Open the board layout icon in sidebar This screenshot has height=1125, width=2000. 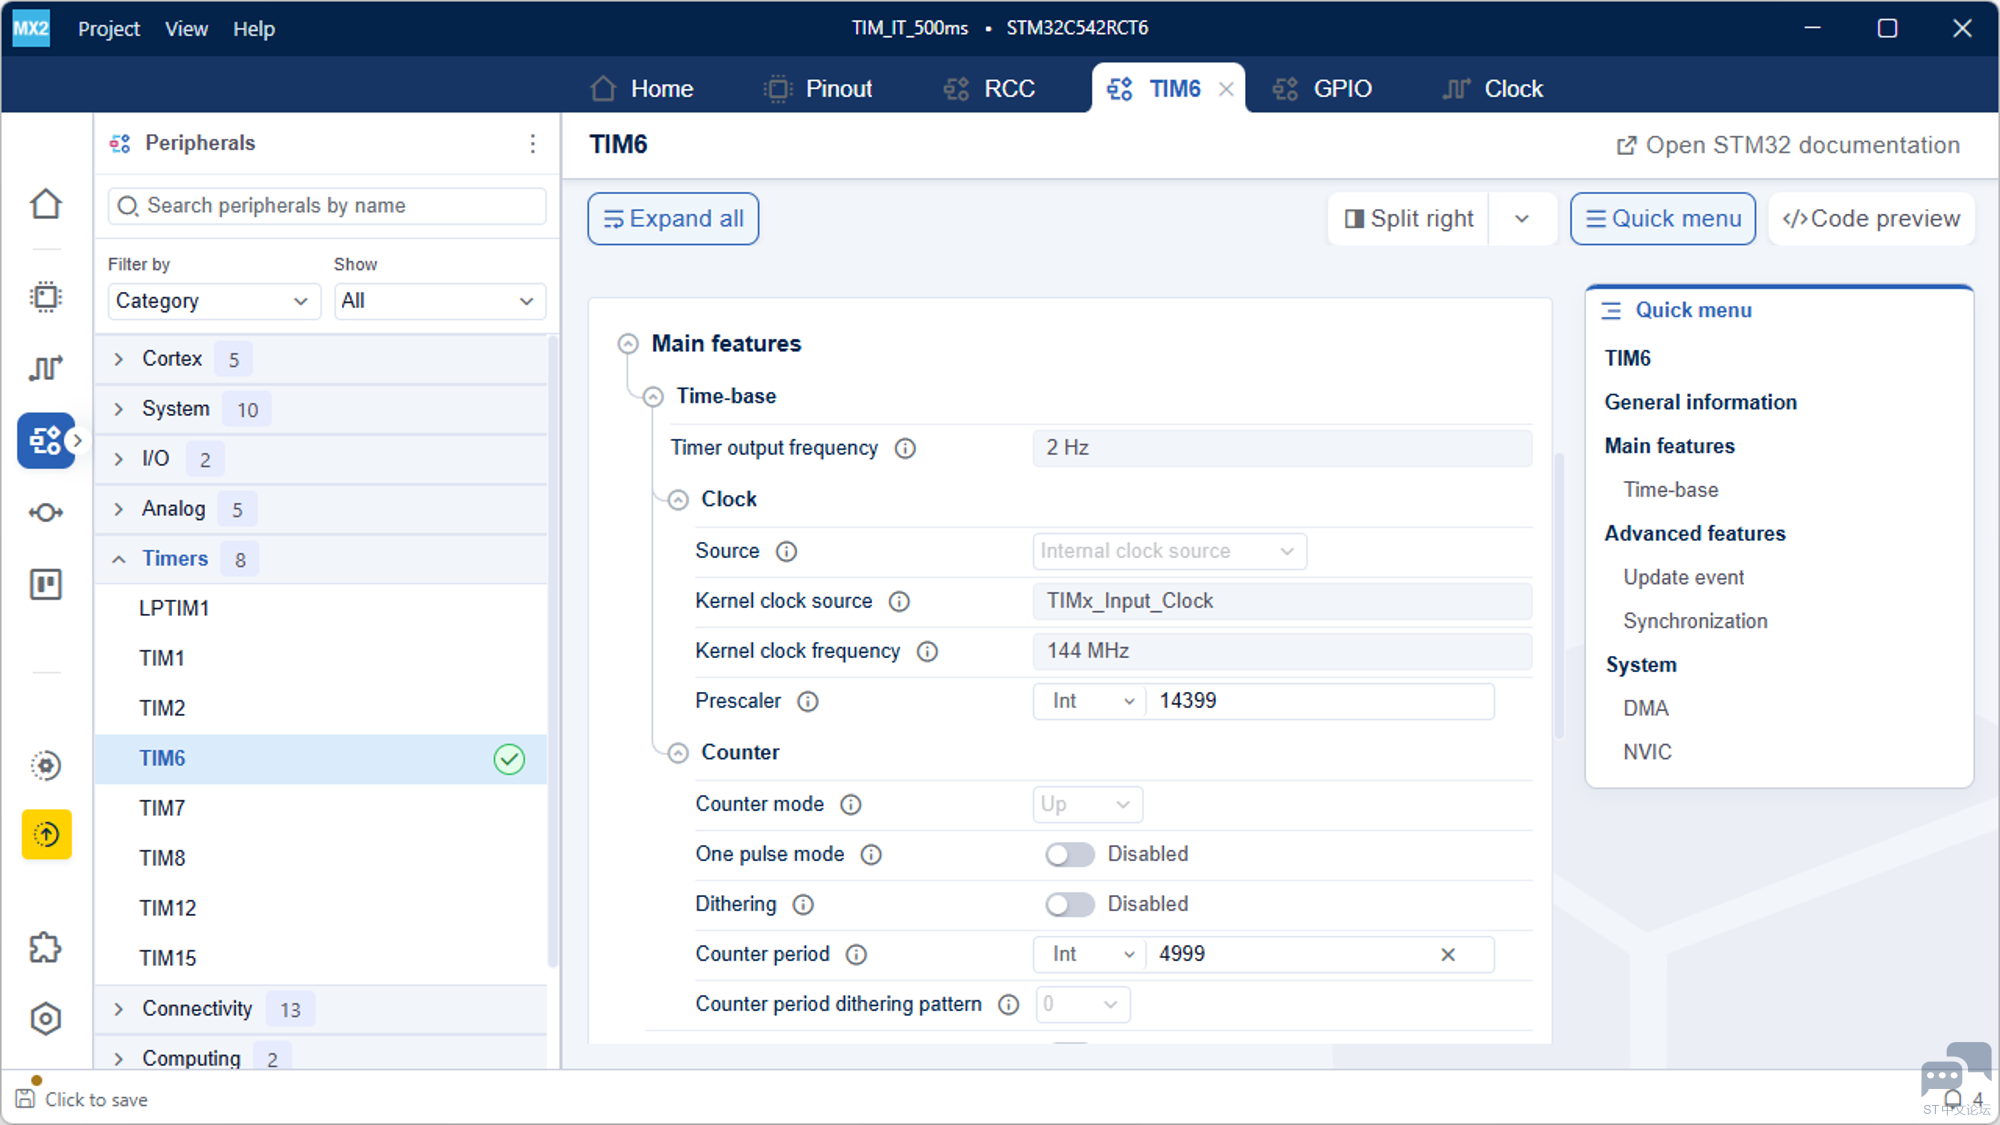tap(46, 584)
